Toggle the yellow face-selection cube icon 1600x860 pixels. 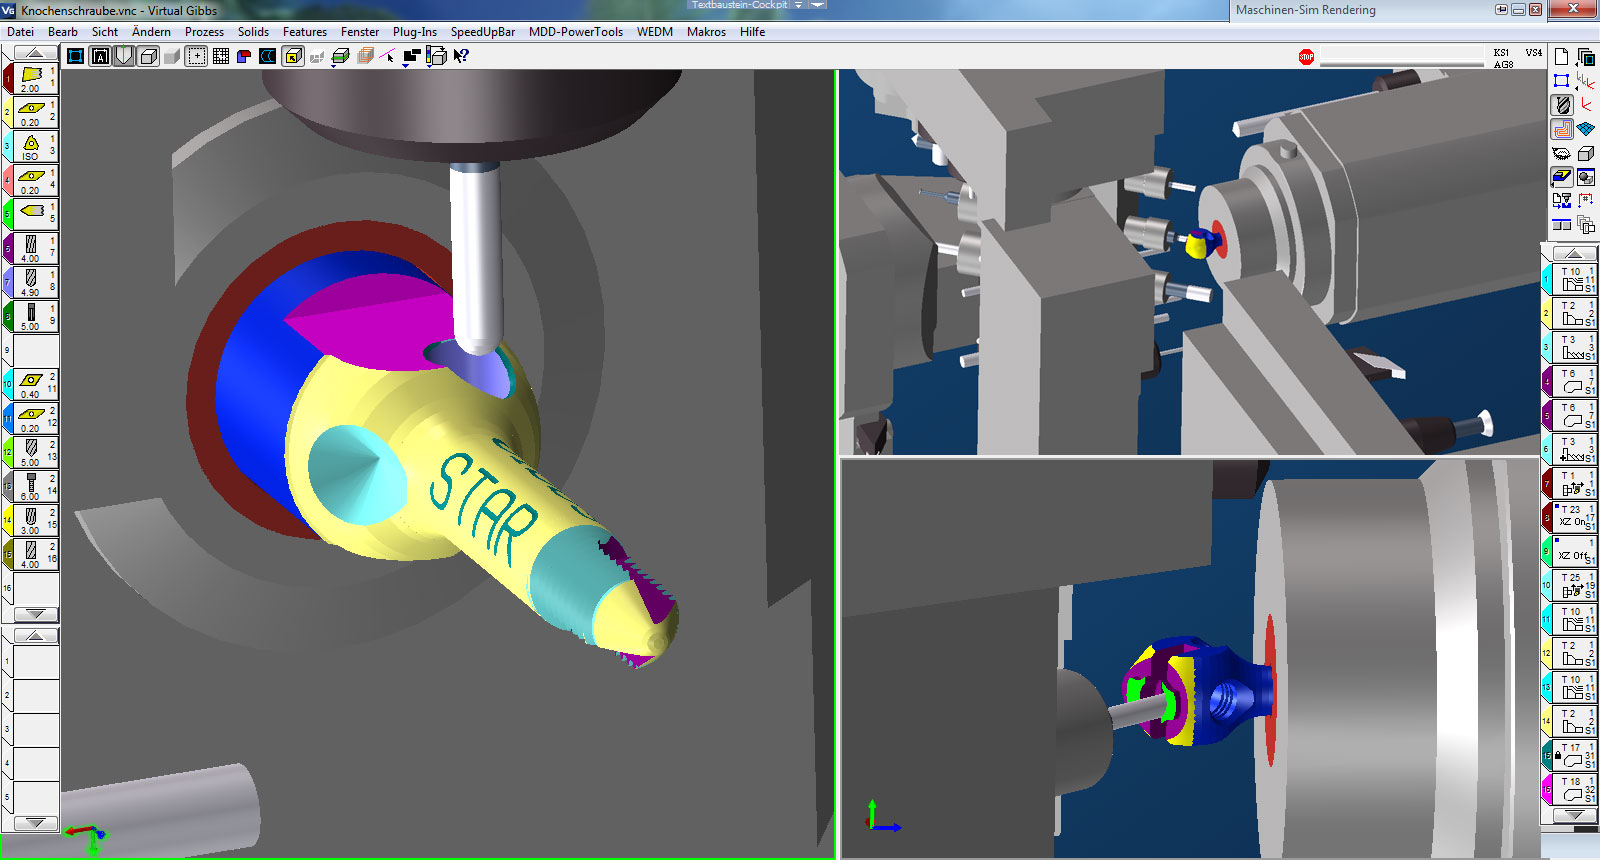click(293, 56)
